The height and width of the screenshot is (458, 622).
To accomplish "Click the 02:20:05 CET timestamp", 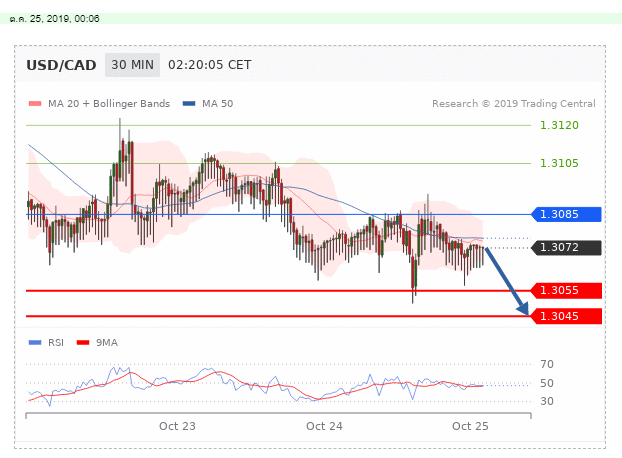I will [x=209, y=65].
